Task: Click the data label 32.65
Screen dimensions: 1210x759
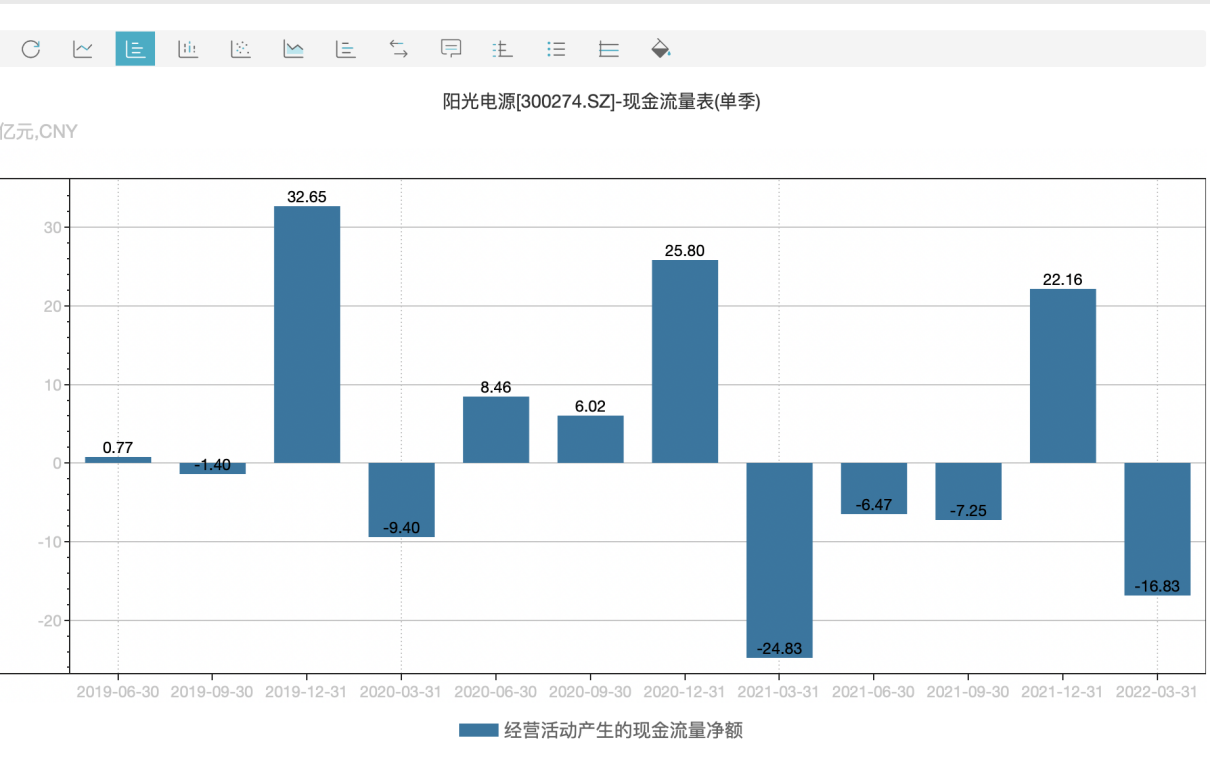Action: (x=307, y=197)
